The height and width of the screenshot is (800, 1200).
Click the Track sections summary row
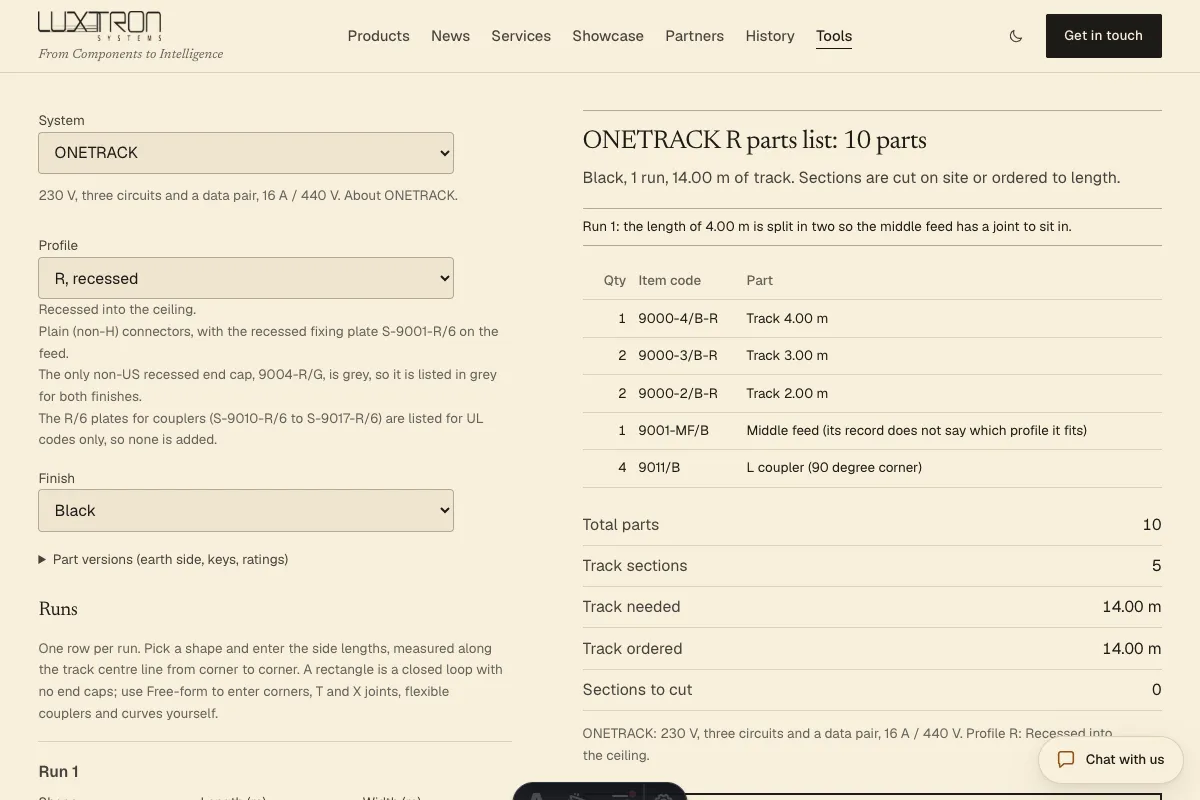coord(872,566)
